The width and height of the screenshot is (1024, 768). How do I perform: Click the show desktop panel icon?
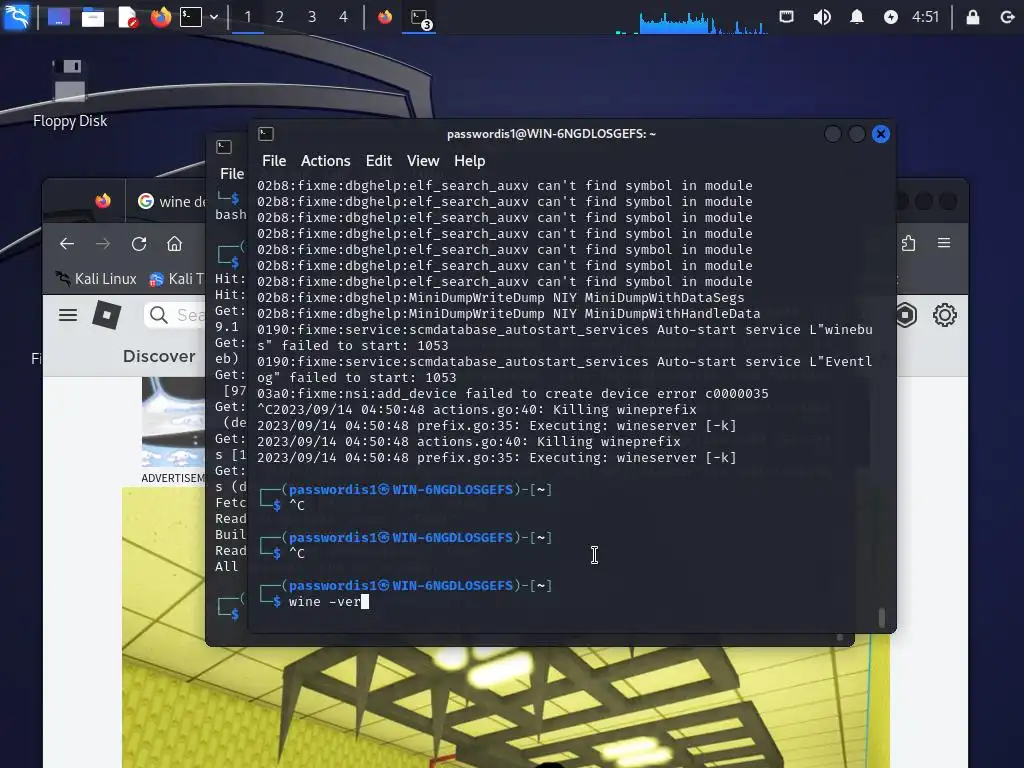[x=59, y=16]
